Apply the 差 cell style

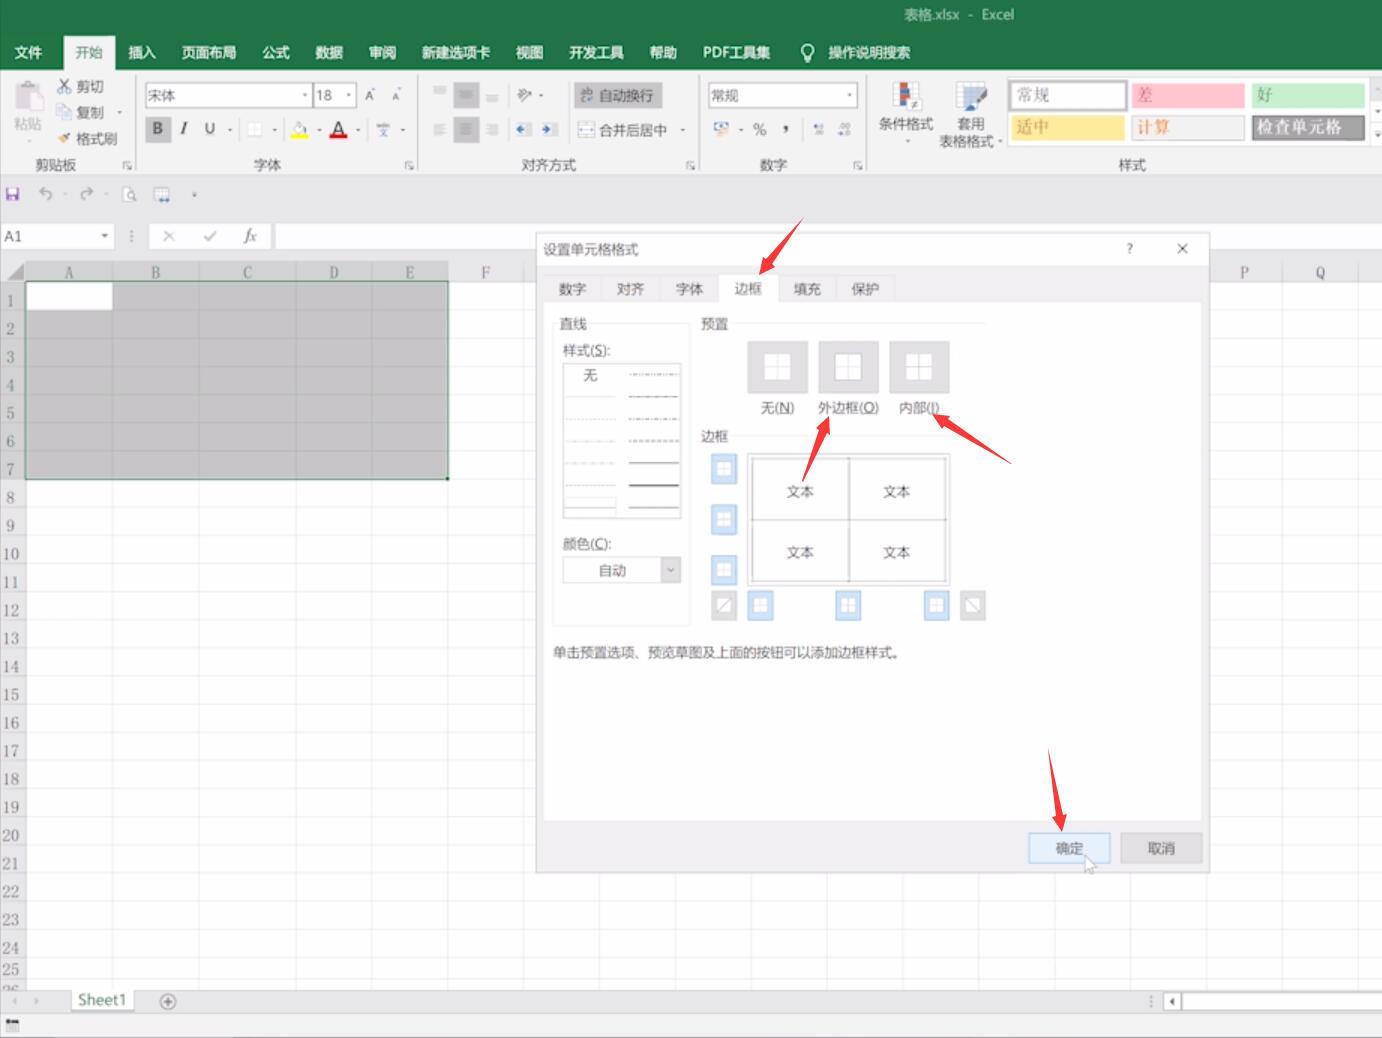1187,95
